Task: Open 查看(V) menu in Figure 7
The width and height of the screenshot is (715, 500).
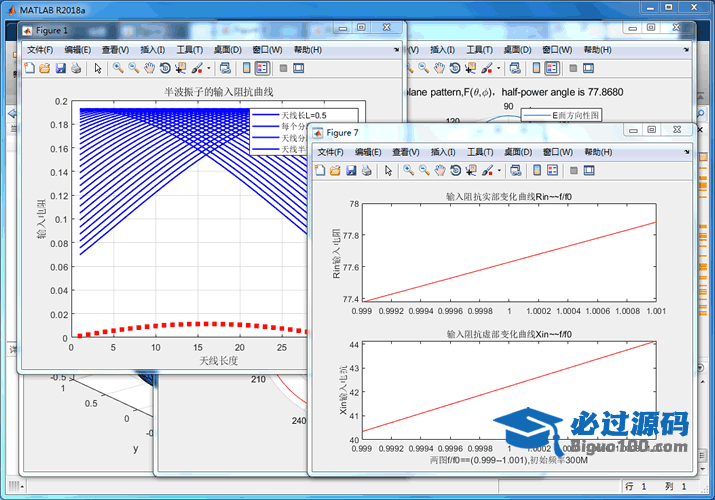Action: pos(406,152)
